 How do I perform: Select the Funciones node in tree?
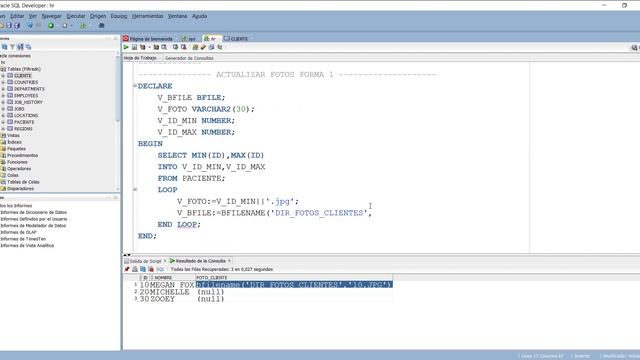click(17, 162)
